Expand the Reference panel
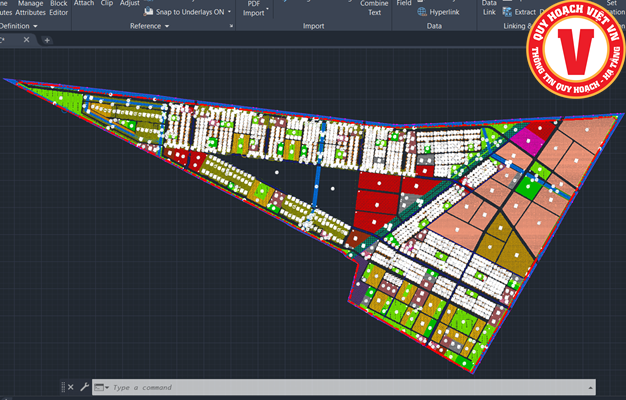Viewport: 626px width, 400px height. pyautogui.click(x=166, y=26)
